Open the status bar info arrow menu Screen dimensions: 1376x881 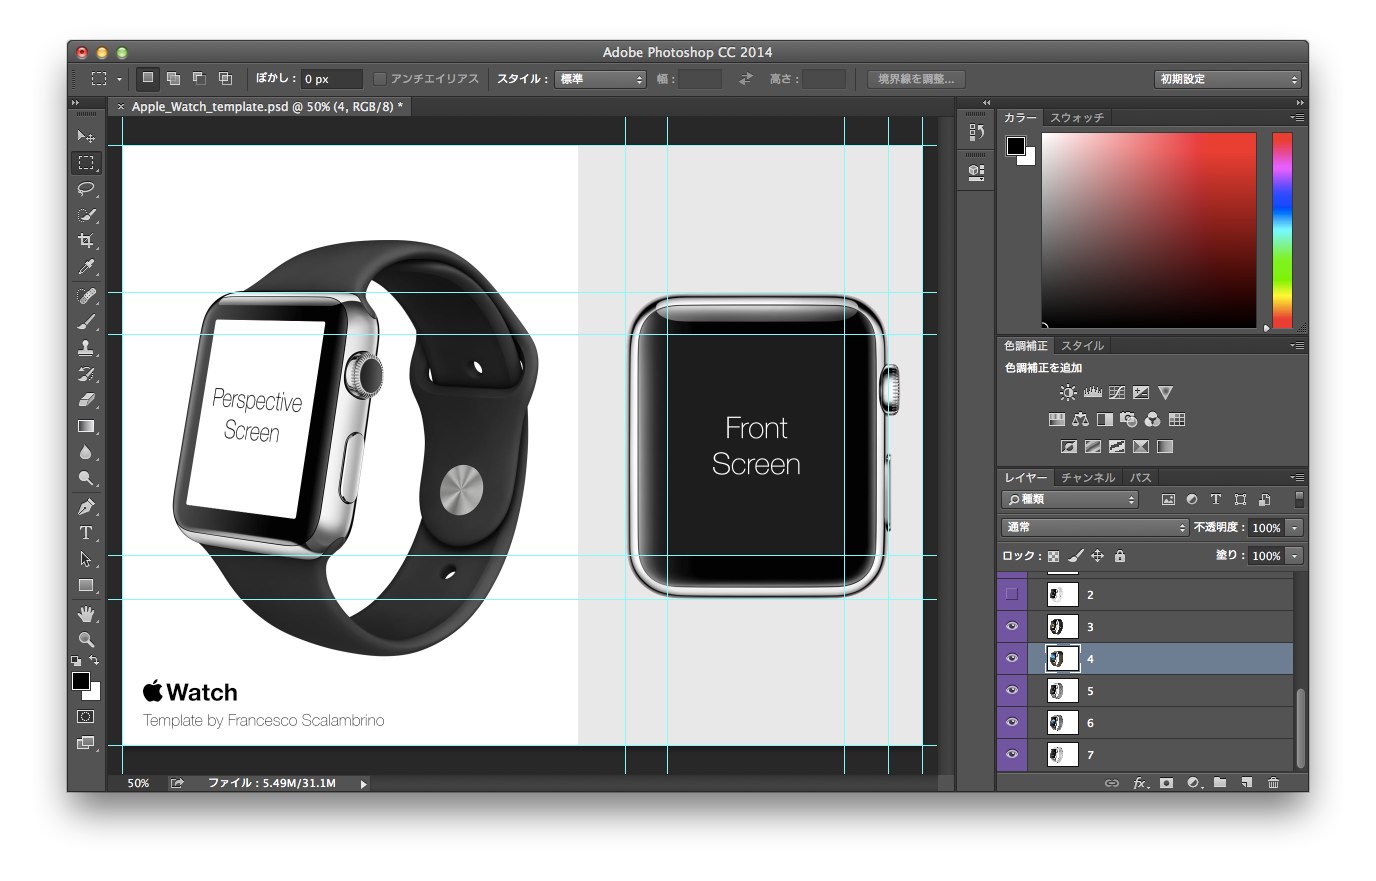363,784
